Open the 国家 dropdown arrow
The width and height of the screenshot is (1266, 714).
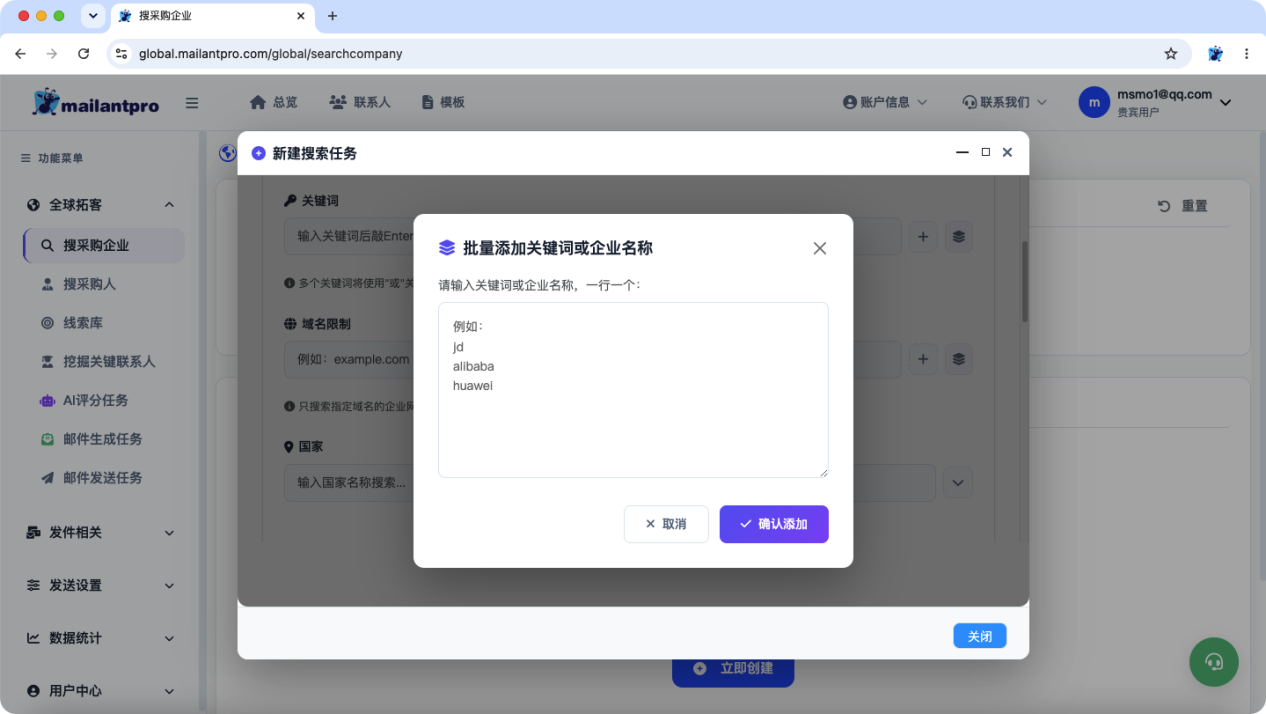pos(958,483)
